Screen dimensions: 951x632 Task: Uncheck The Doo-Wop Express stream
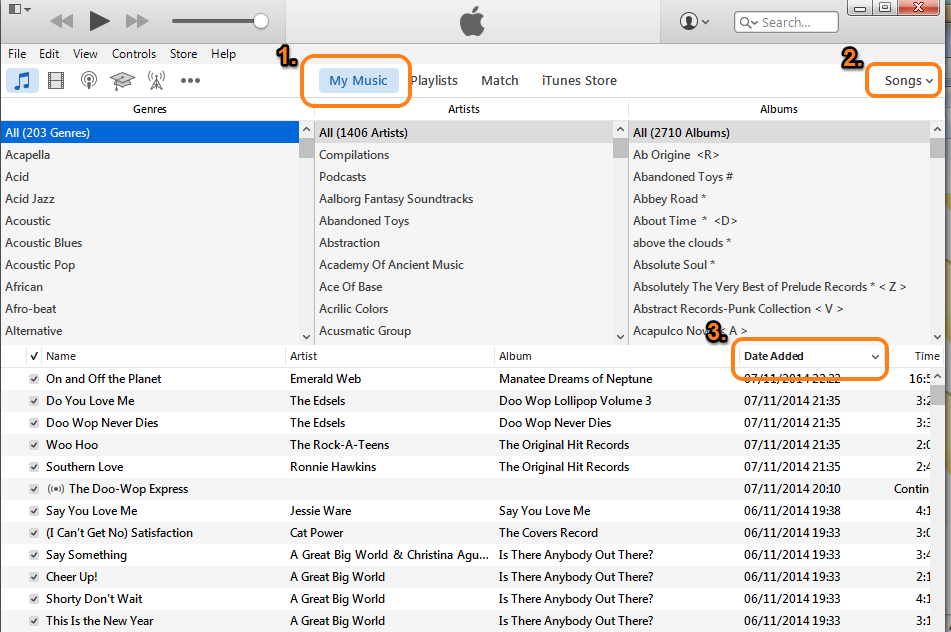[x=34, y=489]
